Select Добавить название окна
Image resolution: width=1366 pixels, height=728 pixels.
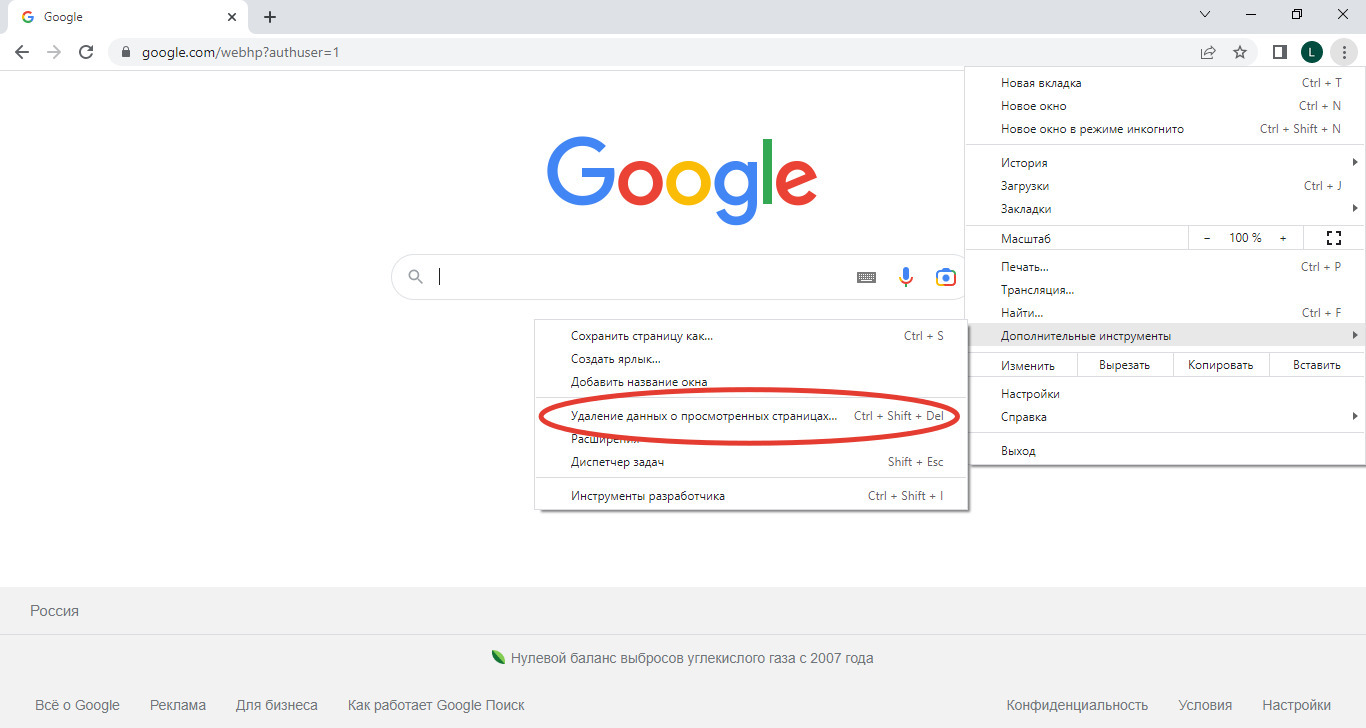click(x=751, y=382)
